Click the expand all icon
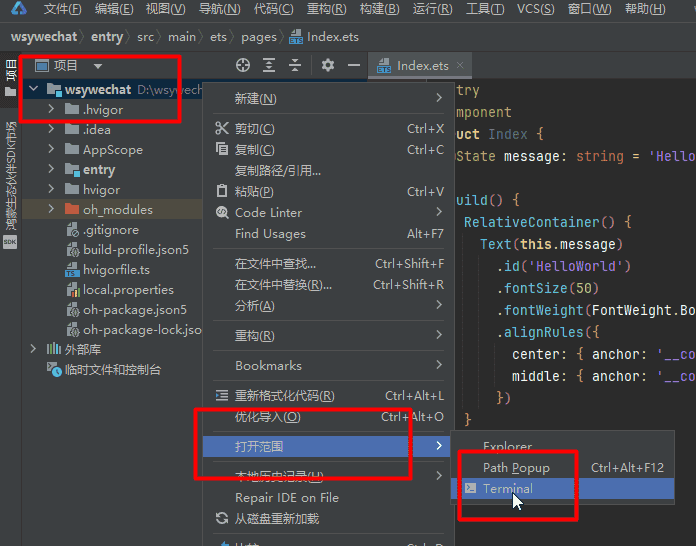The image size is (696, 546). click(269, 65)
